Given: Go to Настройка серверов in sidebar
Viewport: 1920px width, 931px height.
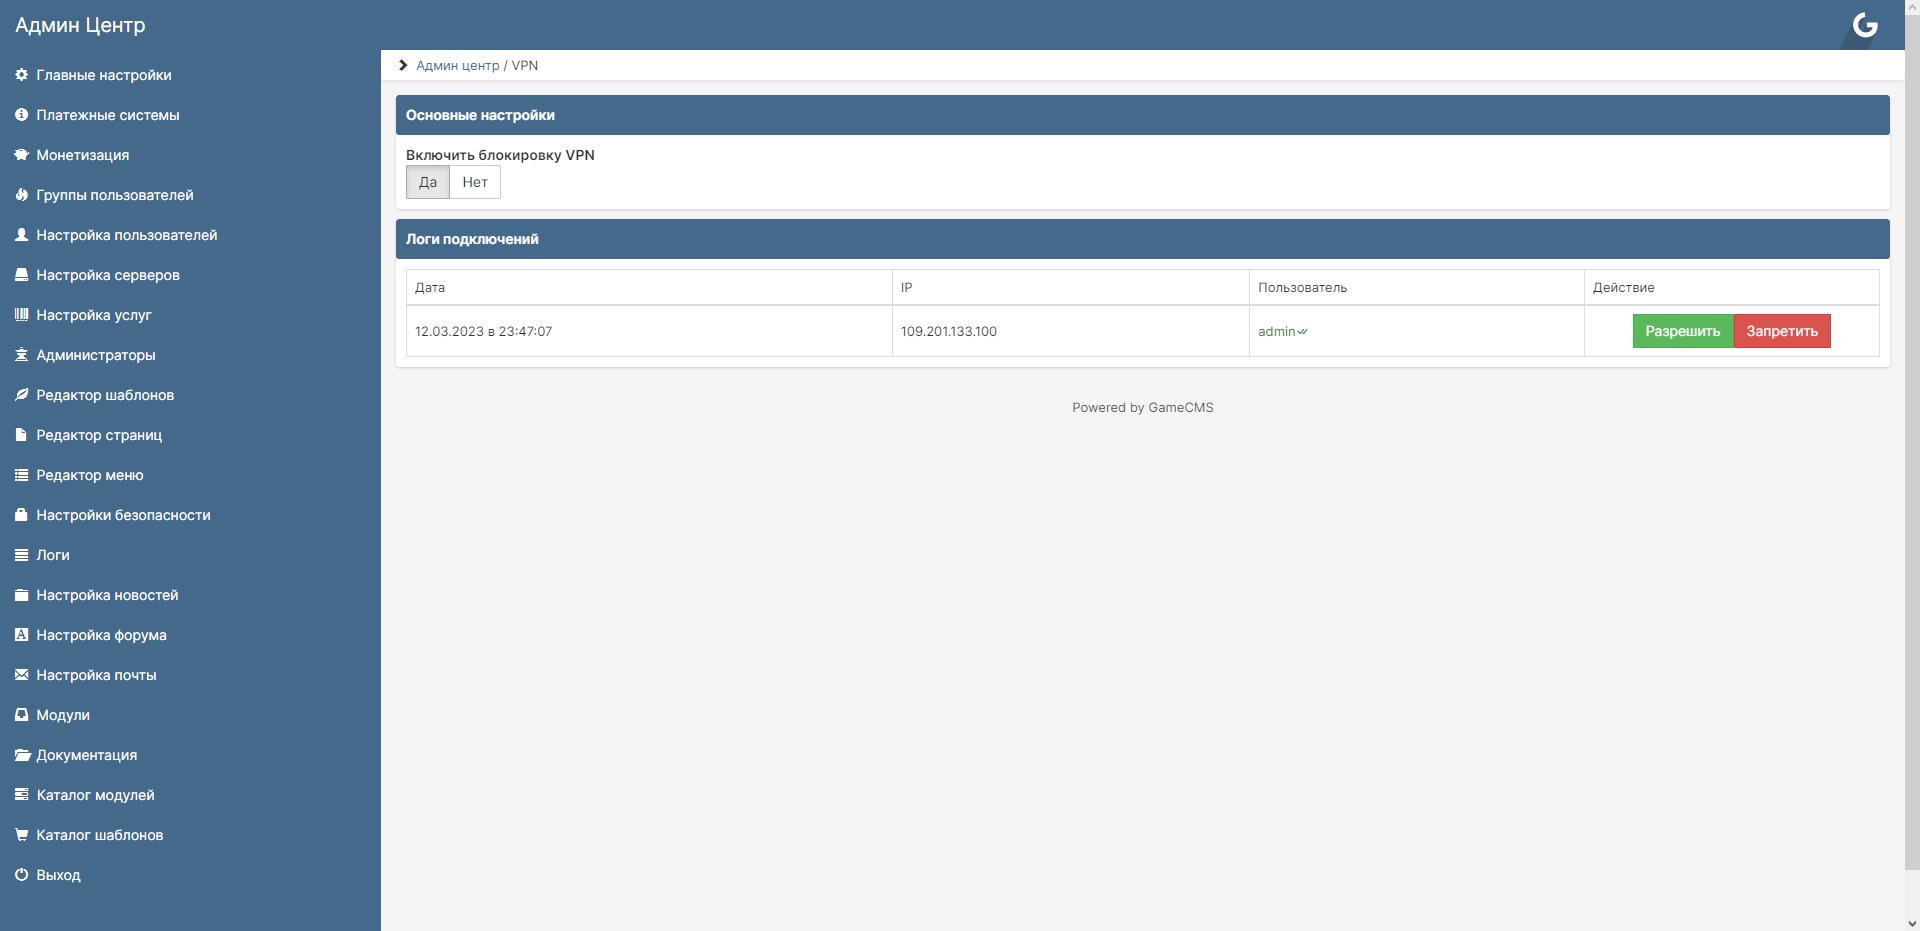Looking at the screenshot, I should tap(108, 275).
